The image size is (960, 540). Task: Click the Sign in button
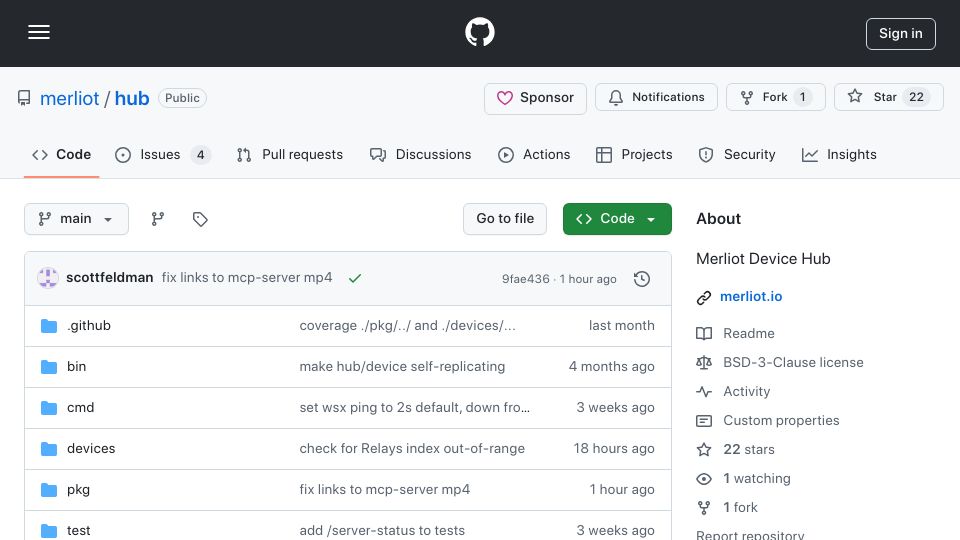click(x=900, y=34)
